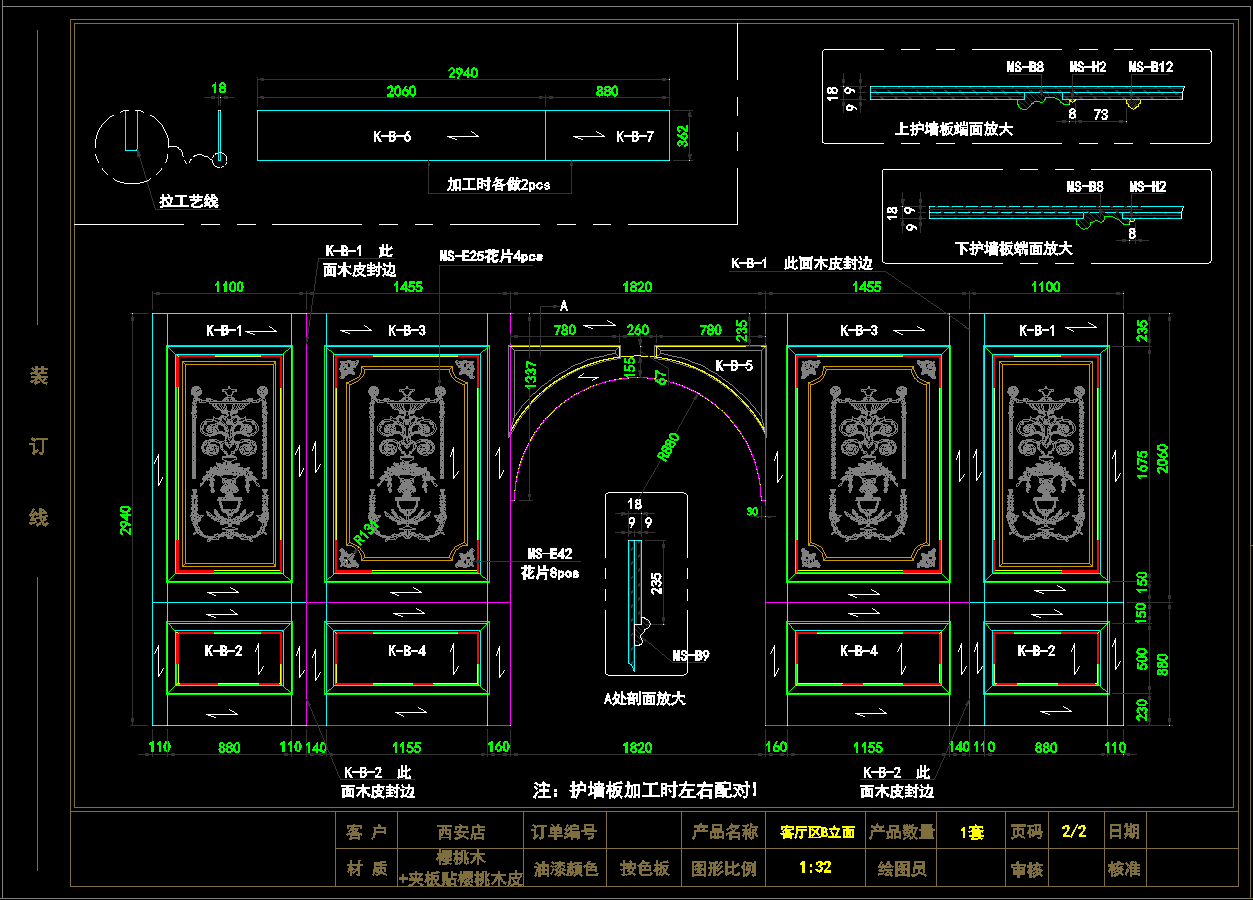Select the MS-E25花片4pcs annotation
Screen dimensions: 1253x900
[490, 256]
